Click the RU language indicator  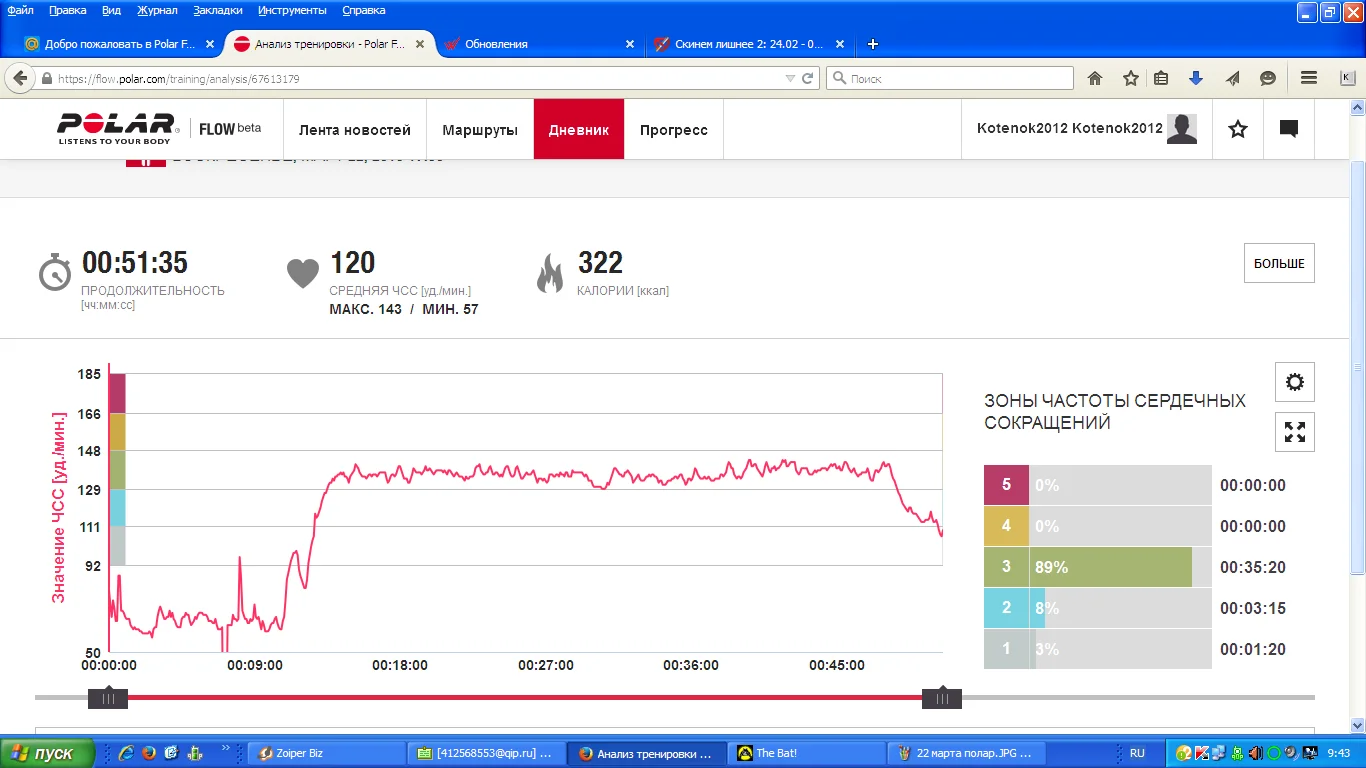1137,753
